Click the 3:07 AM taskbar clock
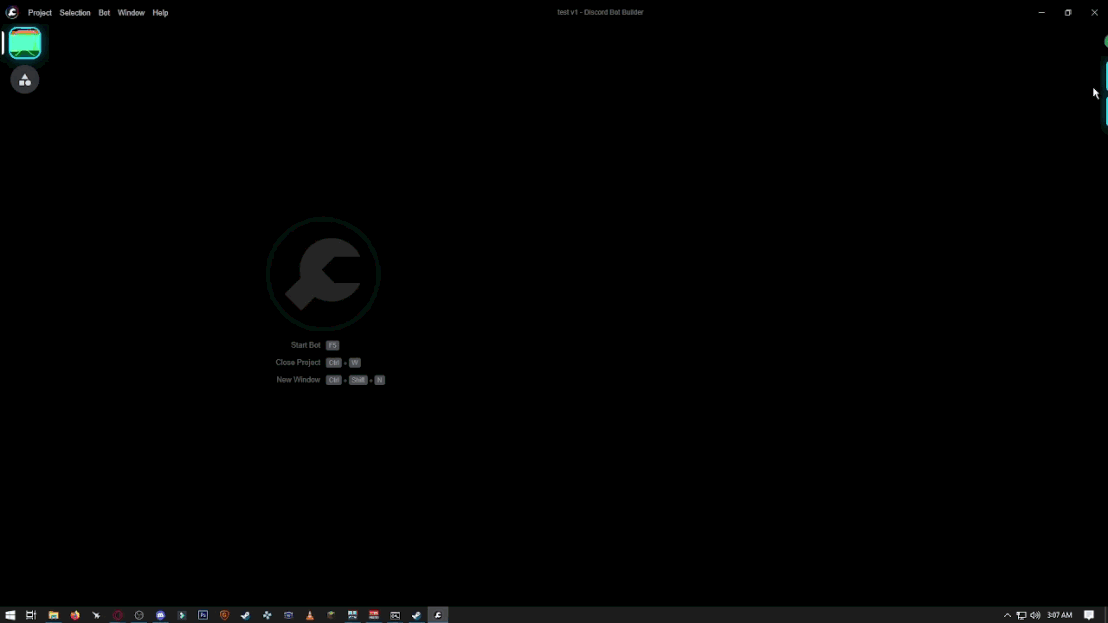The image size is (1108, 623). [x=1060, y=615]
